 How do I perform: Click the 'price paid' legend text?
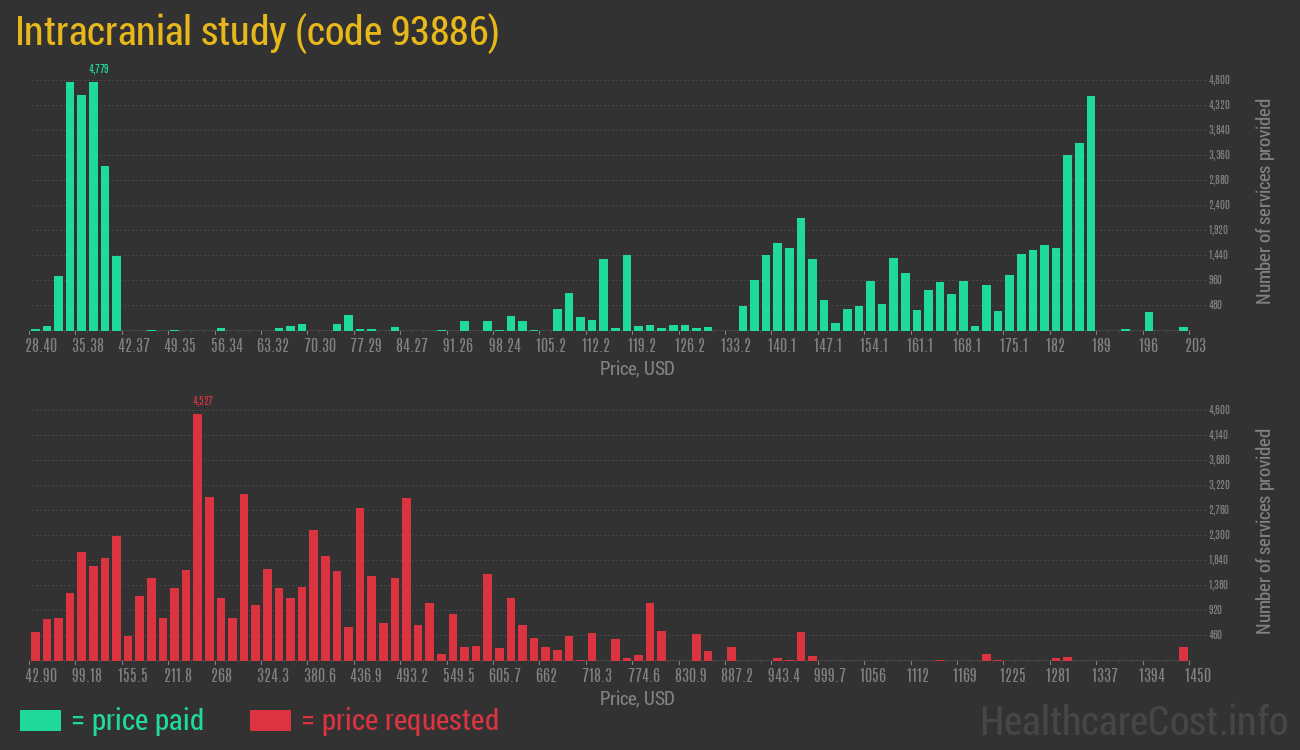point(138,720)
